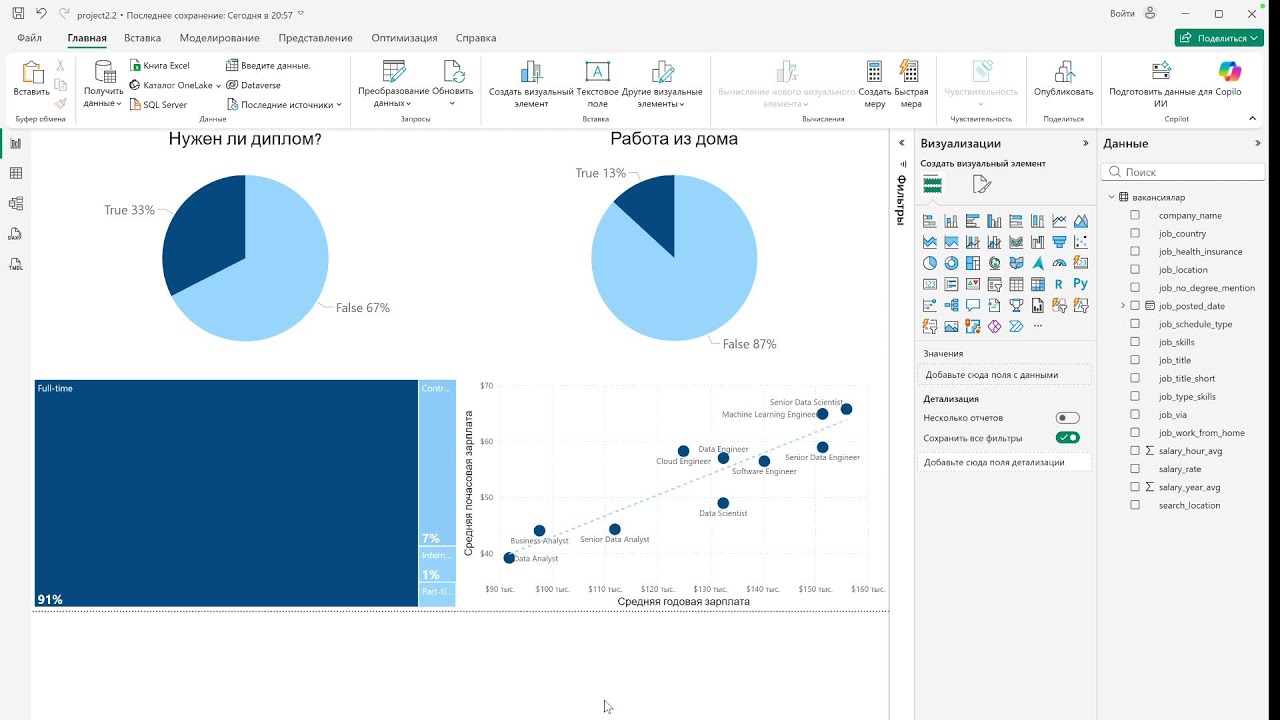Viewport: 1280px width, 720px height.
Task: Click 'Создать меру' button
Action: click(x=874, y=84)
